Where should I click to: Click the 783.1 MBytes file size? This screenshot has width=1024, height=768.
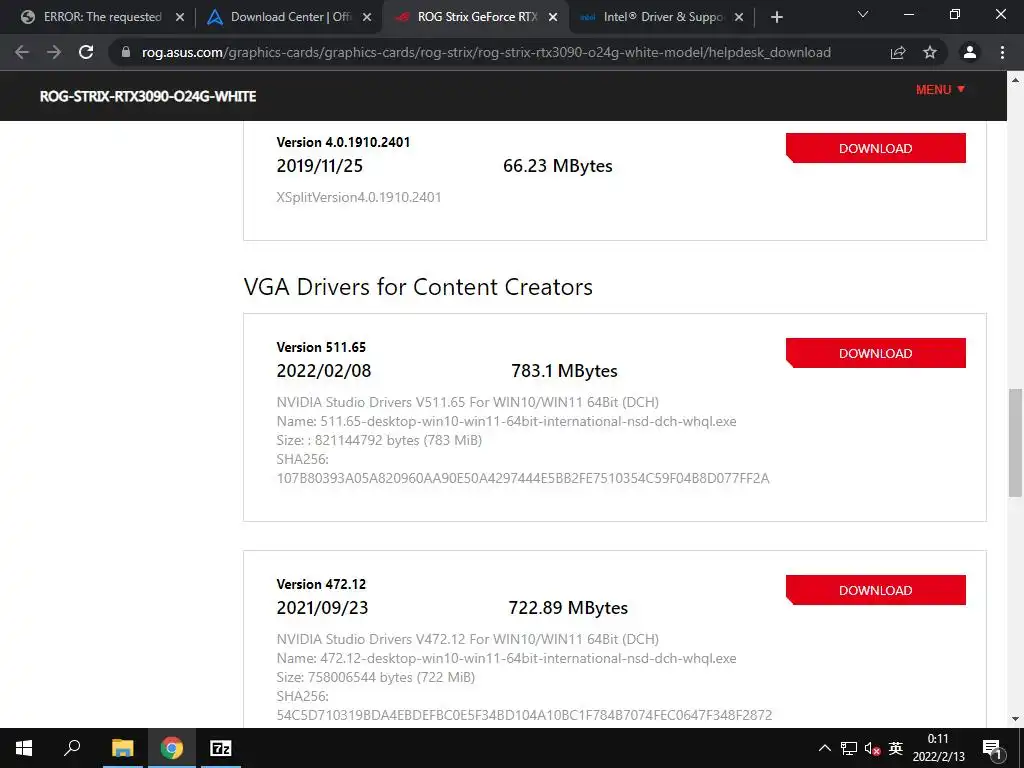coord(564,370)
